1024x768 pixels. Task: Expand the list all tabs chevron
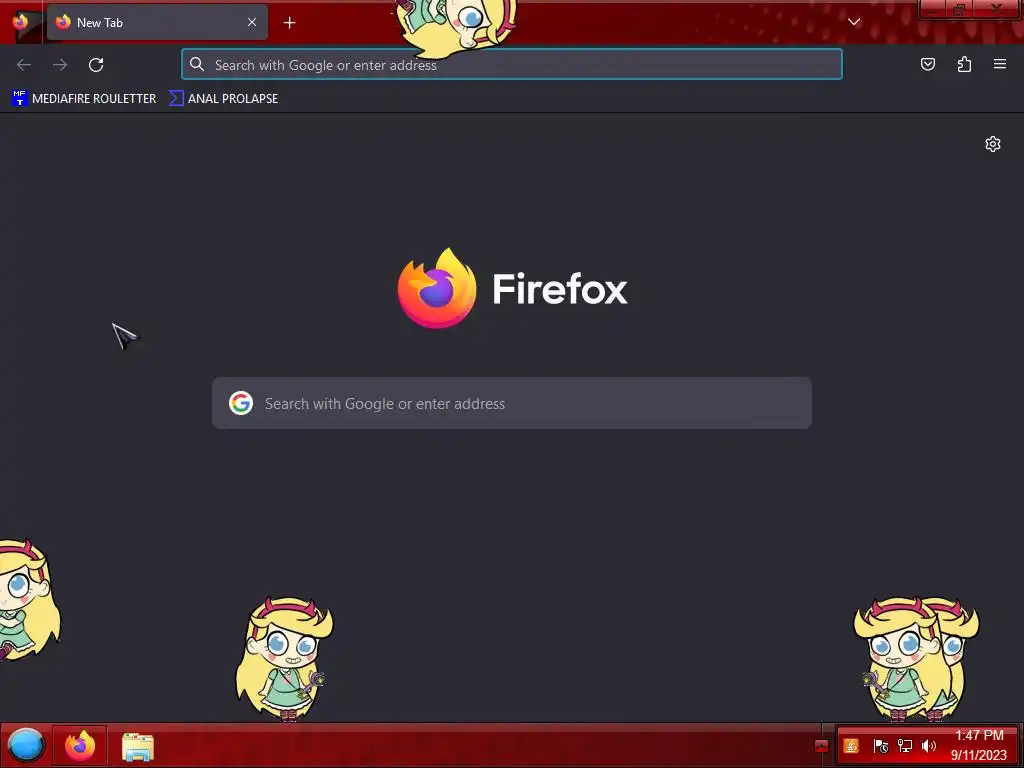click(854, 22)
